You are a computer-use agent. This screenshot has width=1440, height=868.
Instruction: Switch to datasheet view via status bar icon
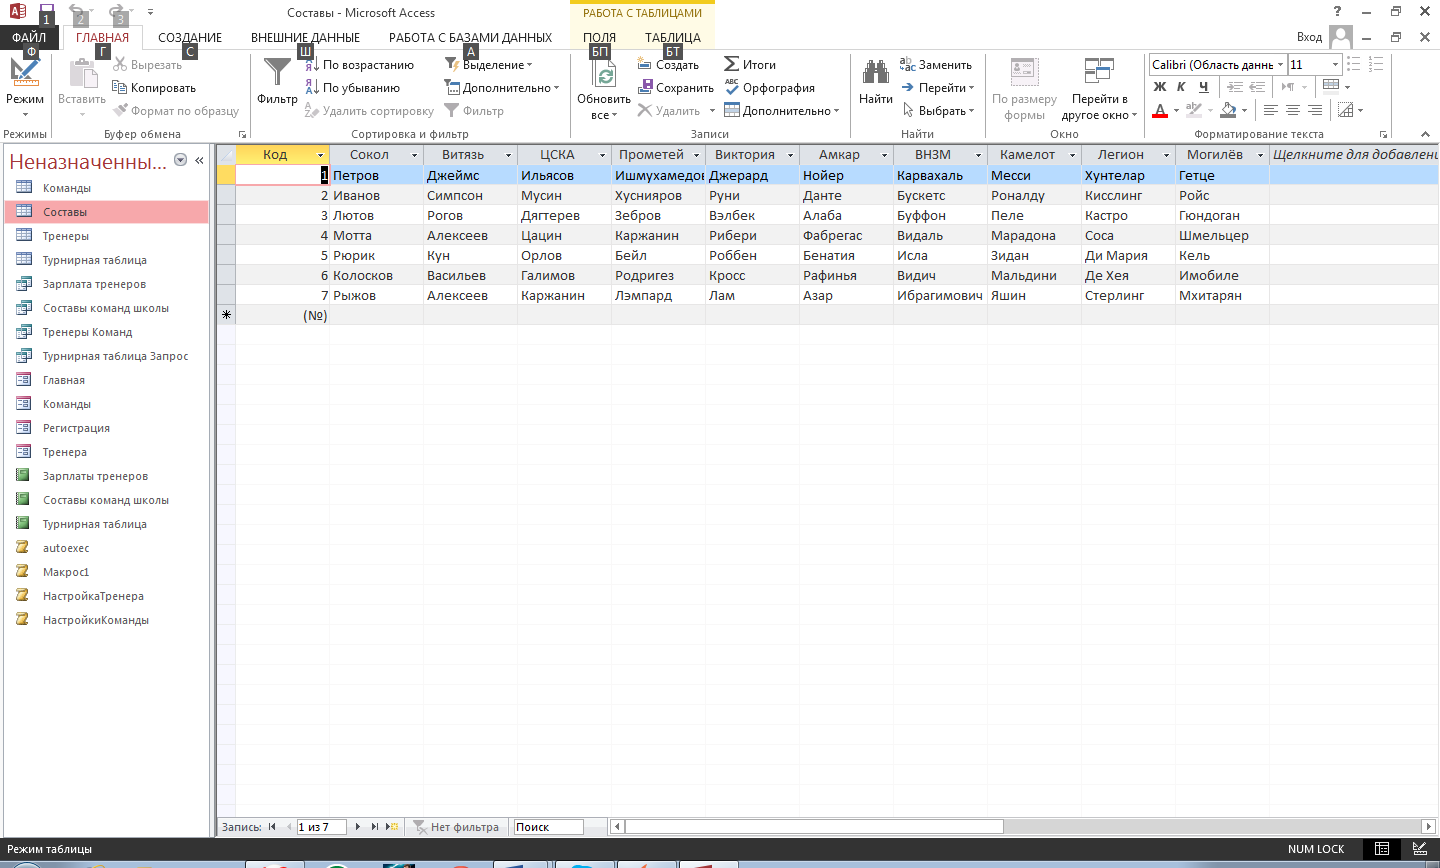[x=1382, y=849]
